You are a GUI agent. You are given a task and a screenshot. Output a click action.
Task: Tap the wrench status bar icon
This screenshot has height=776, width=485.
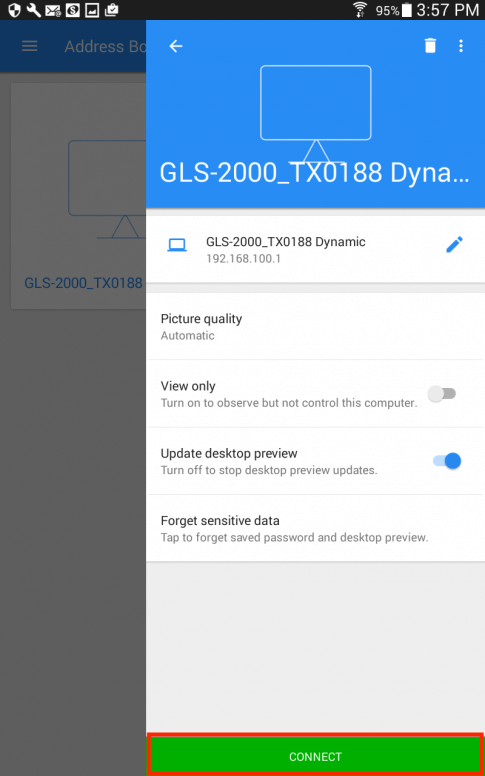point(34,10)
